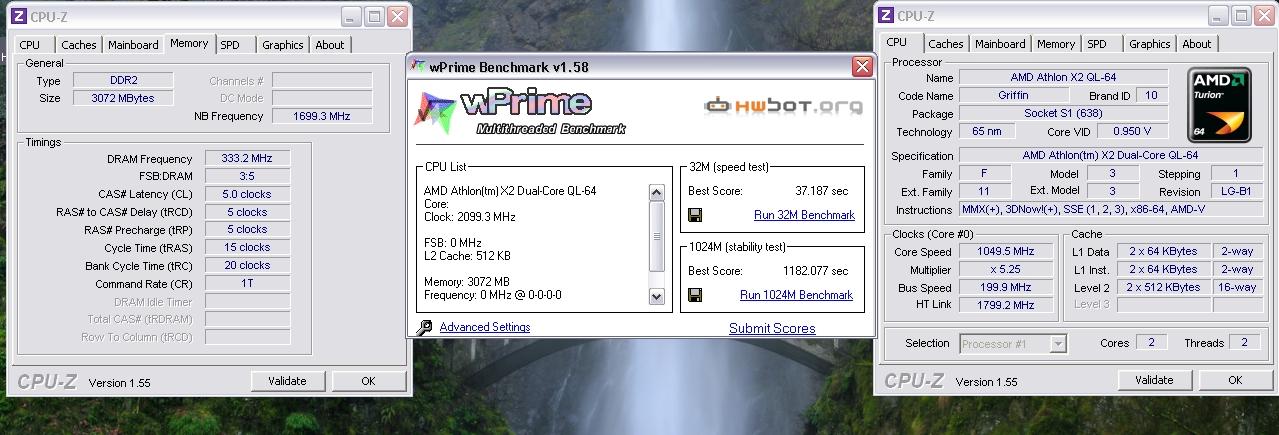1279x435 pixels.
Task: Open Caches tab in right CPU-Z window
Action: [946, 45]
